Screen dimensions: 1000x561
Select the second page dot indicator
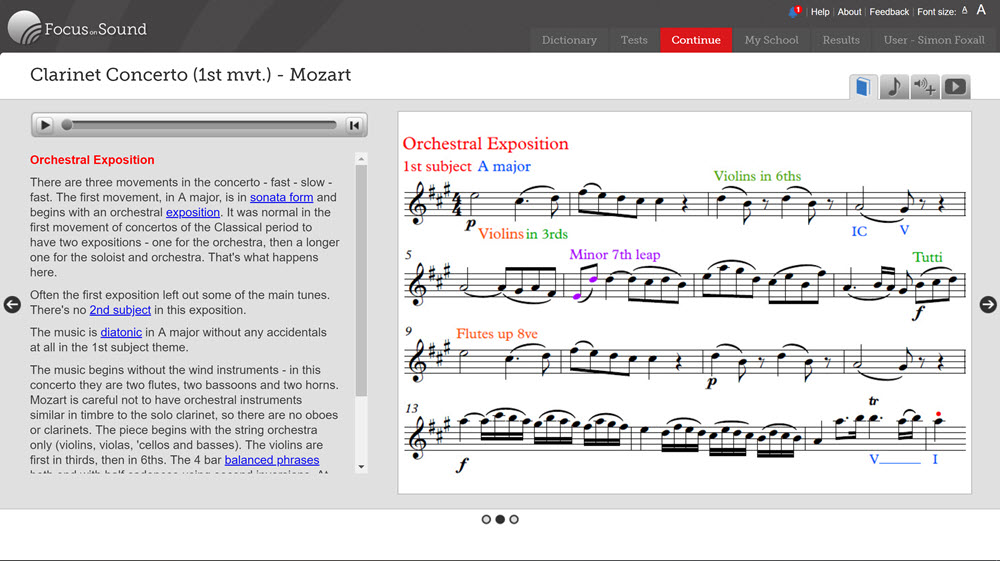pos(500,520)
